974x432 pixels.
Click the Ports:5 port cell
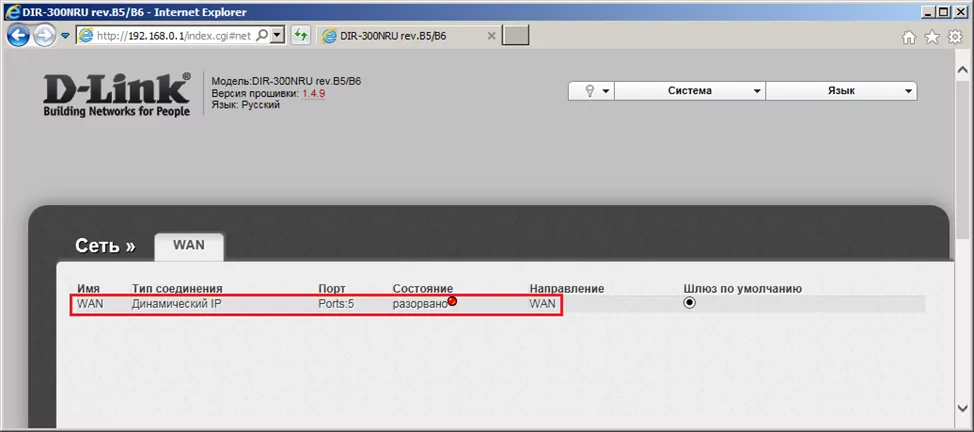(336, 304)
